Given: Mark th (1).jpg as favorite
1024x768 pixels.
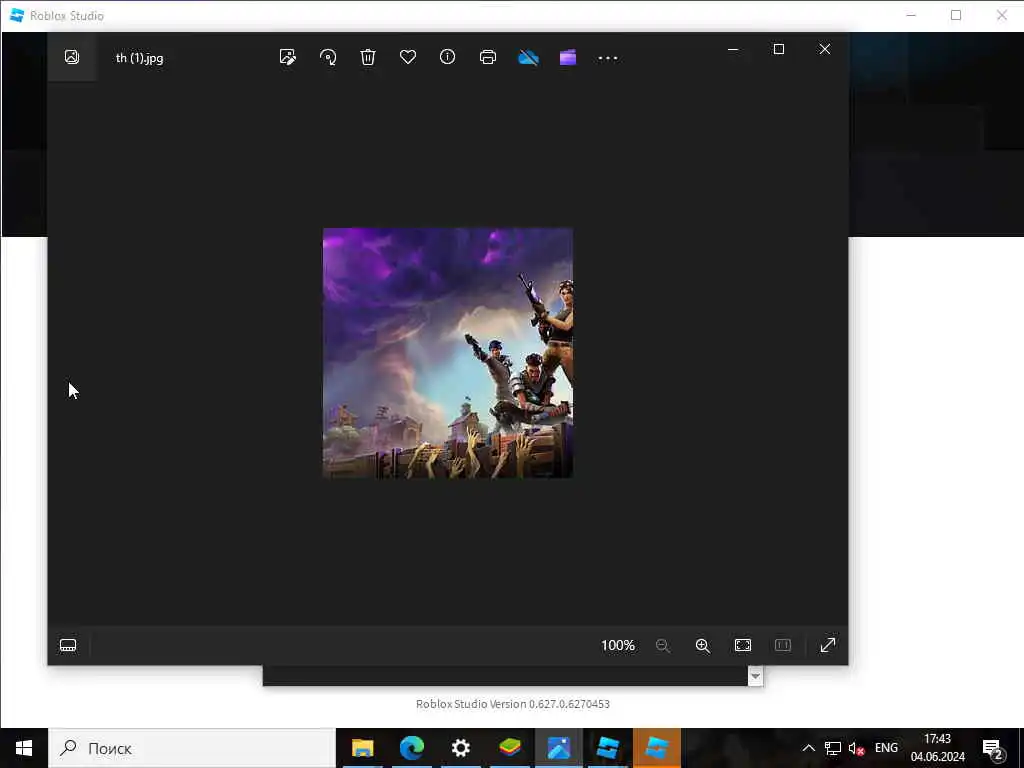Looking at the screenshot, I should 408,57.
